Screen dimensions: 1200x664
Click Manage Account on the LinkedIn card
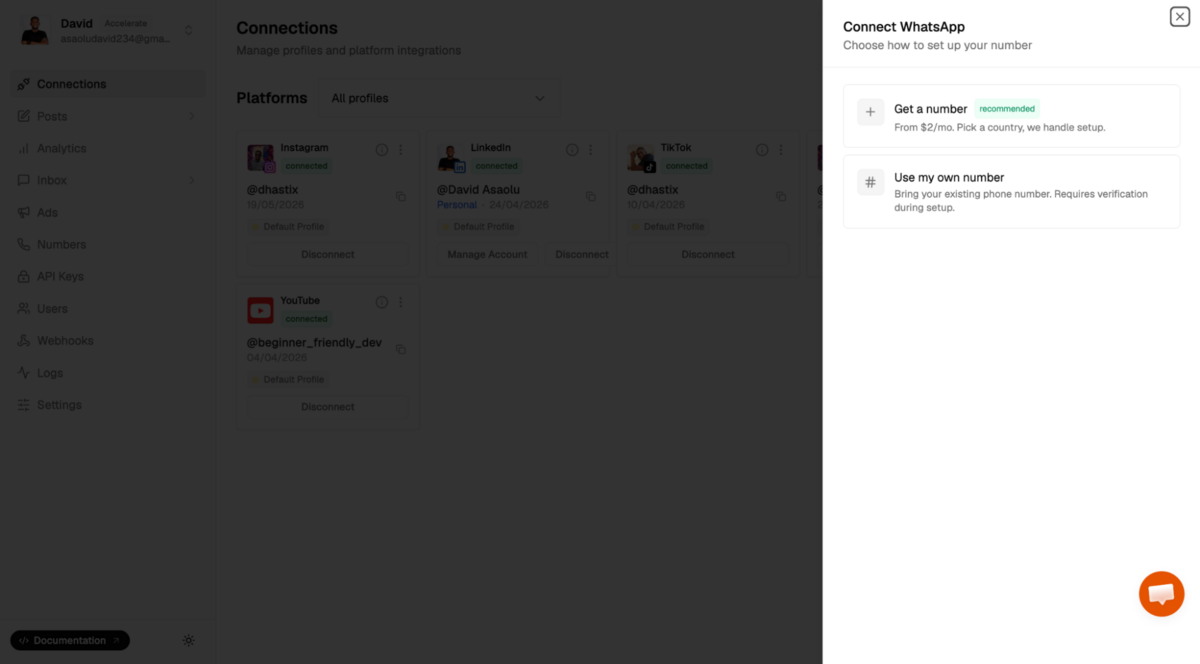487,254
